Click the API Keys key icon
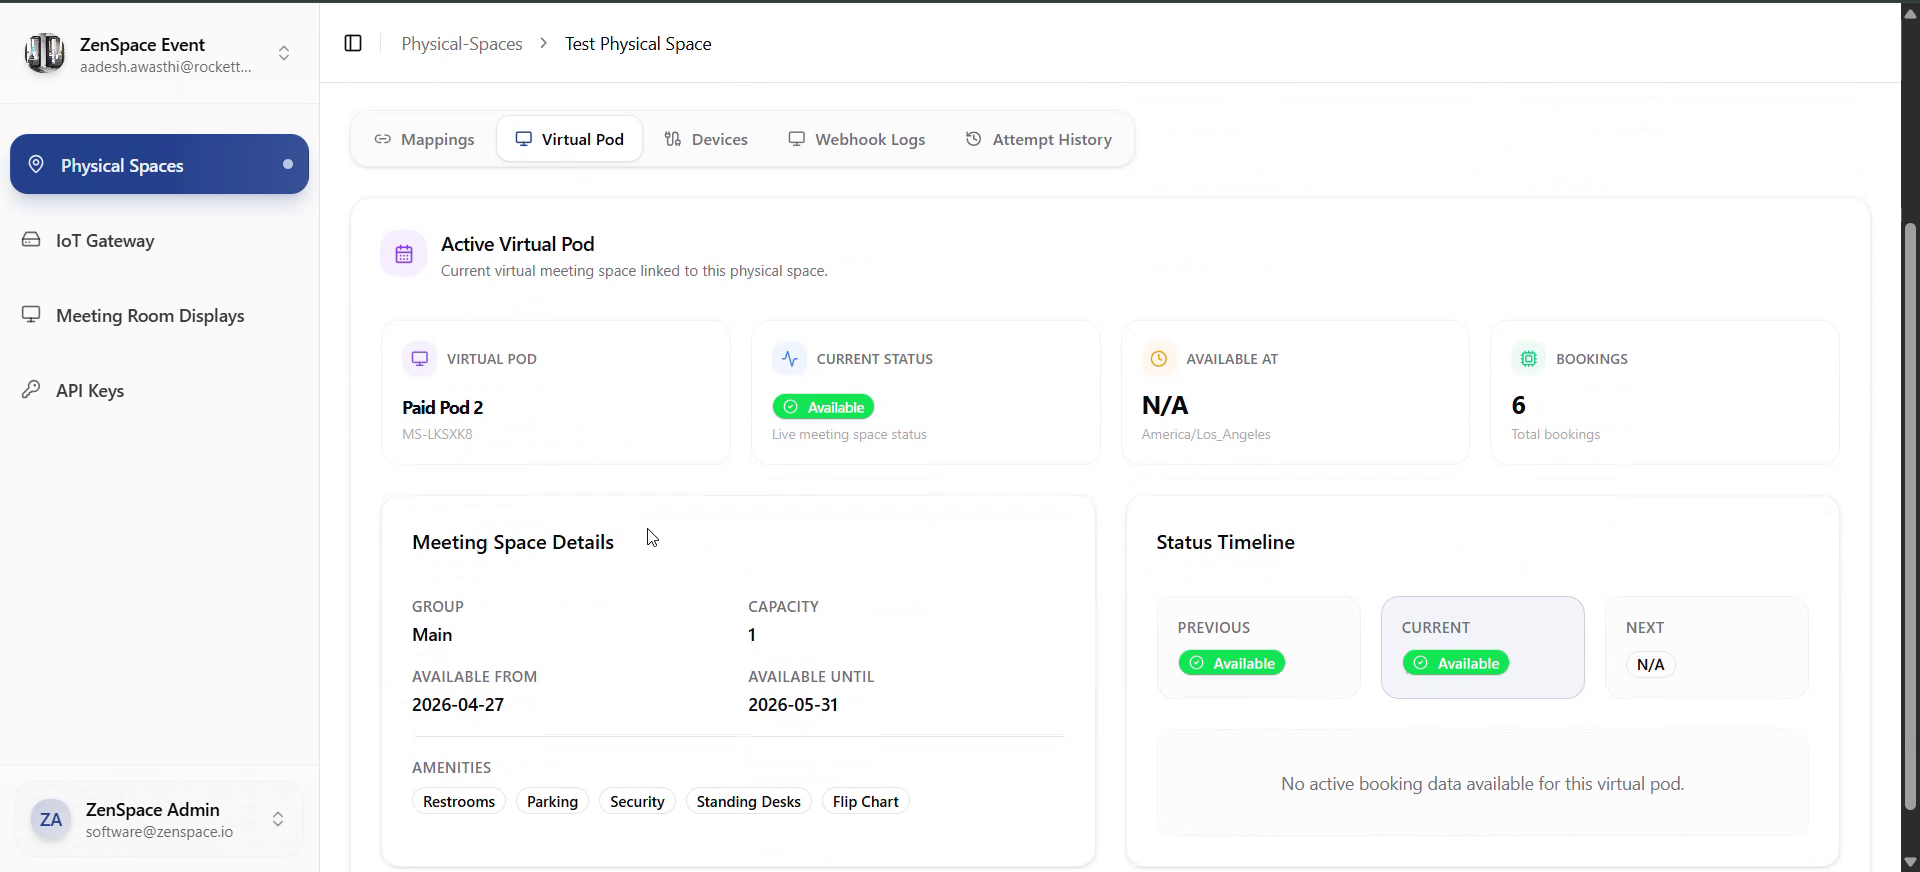This screenshot has height=872, width=1920. (31, 389)
